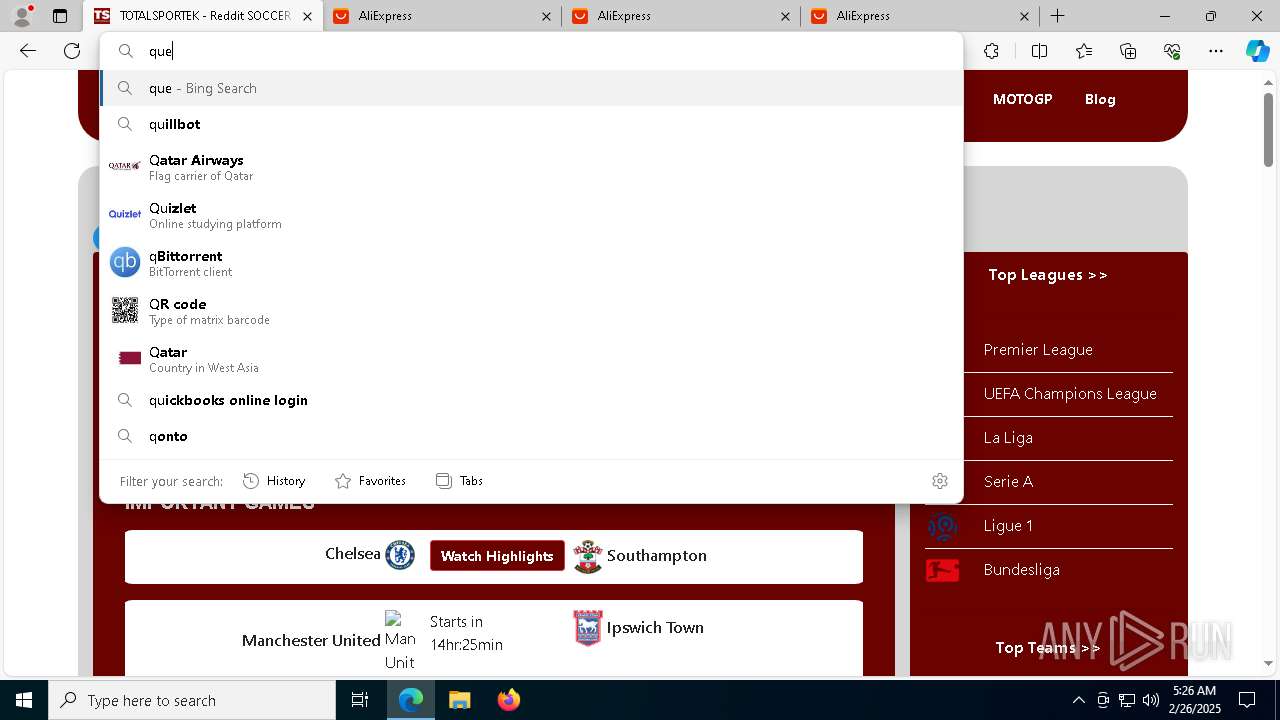Click the Chelsea club crest
Image resolution: width=1280 pixels, height=720 pixels.
[400, 555]
